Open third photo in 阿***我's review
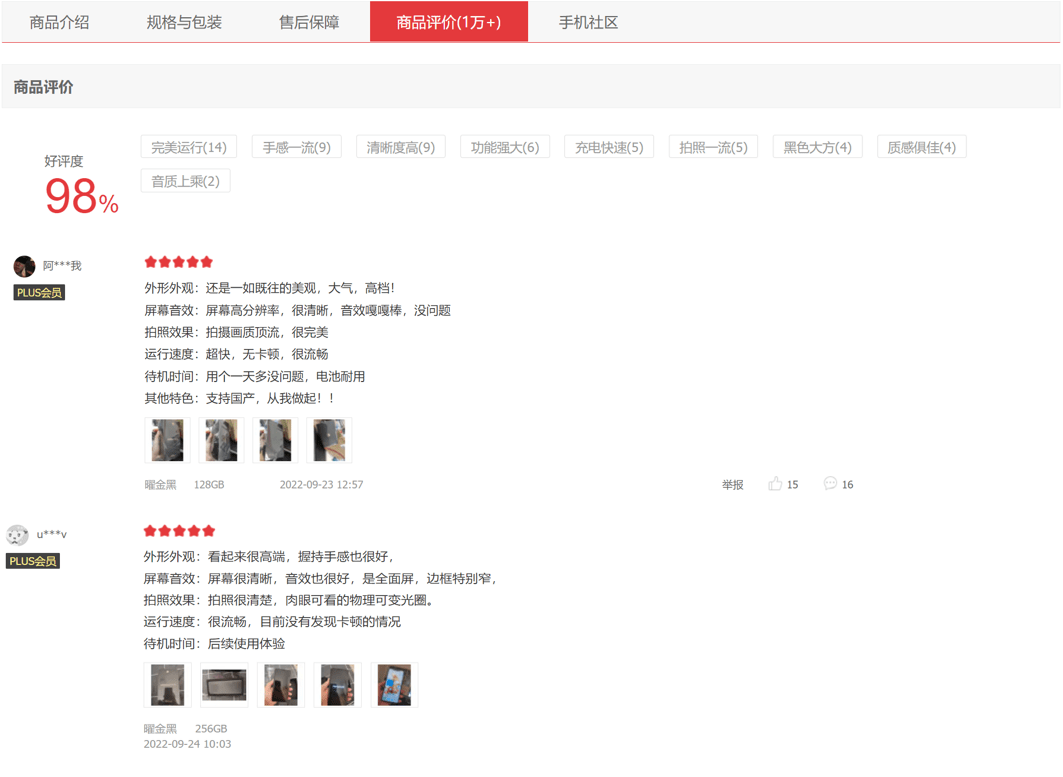 [275, 440]
